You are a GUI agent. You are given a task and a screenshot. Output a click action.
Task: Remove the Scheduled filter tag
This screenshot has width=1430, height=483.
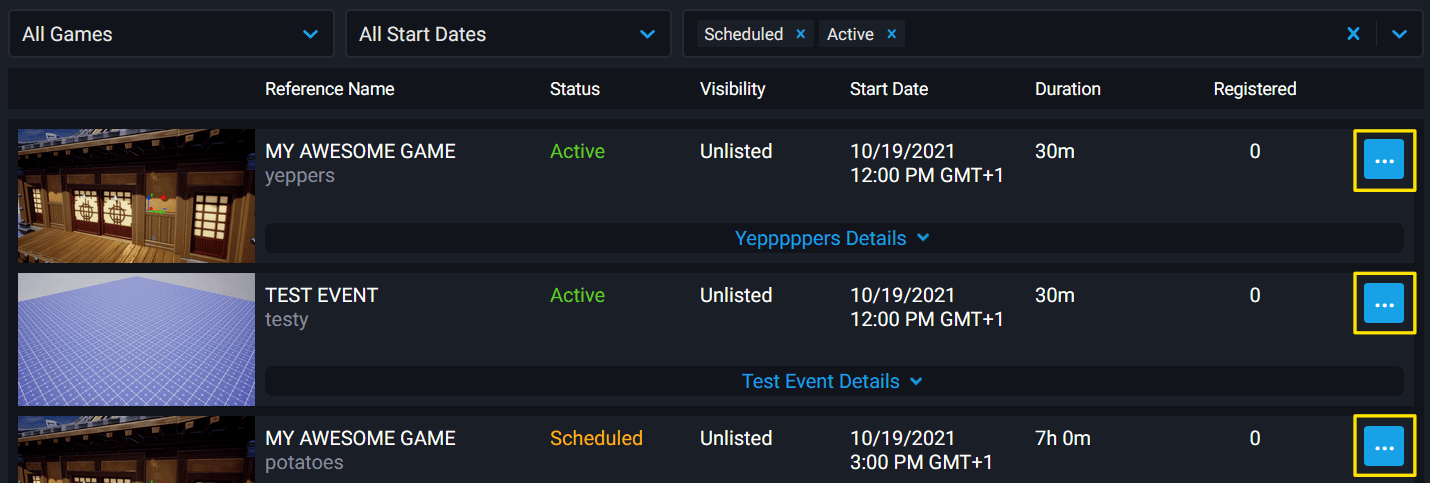(800, 34)
